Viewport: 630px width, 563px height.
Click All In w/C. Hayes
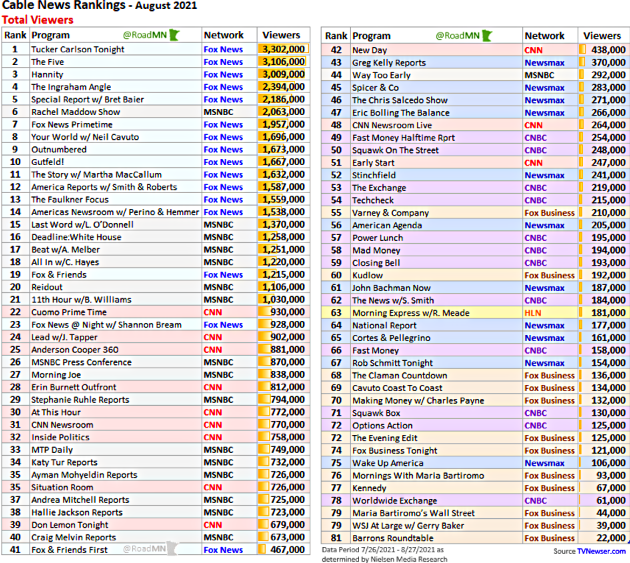65,262
